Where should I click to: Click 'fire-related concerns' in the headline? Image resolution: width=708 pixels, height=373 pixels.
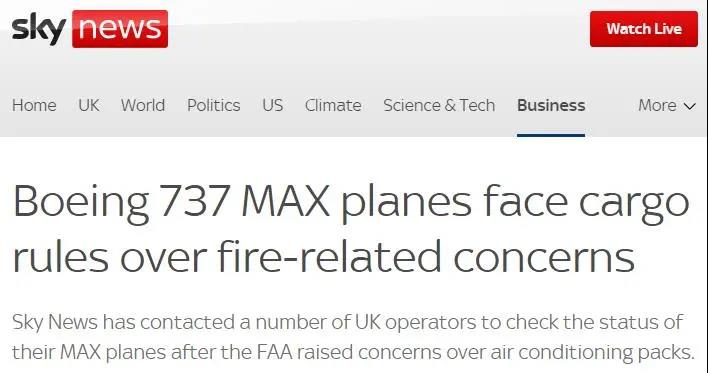[x=426, y=257]
